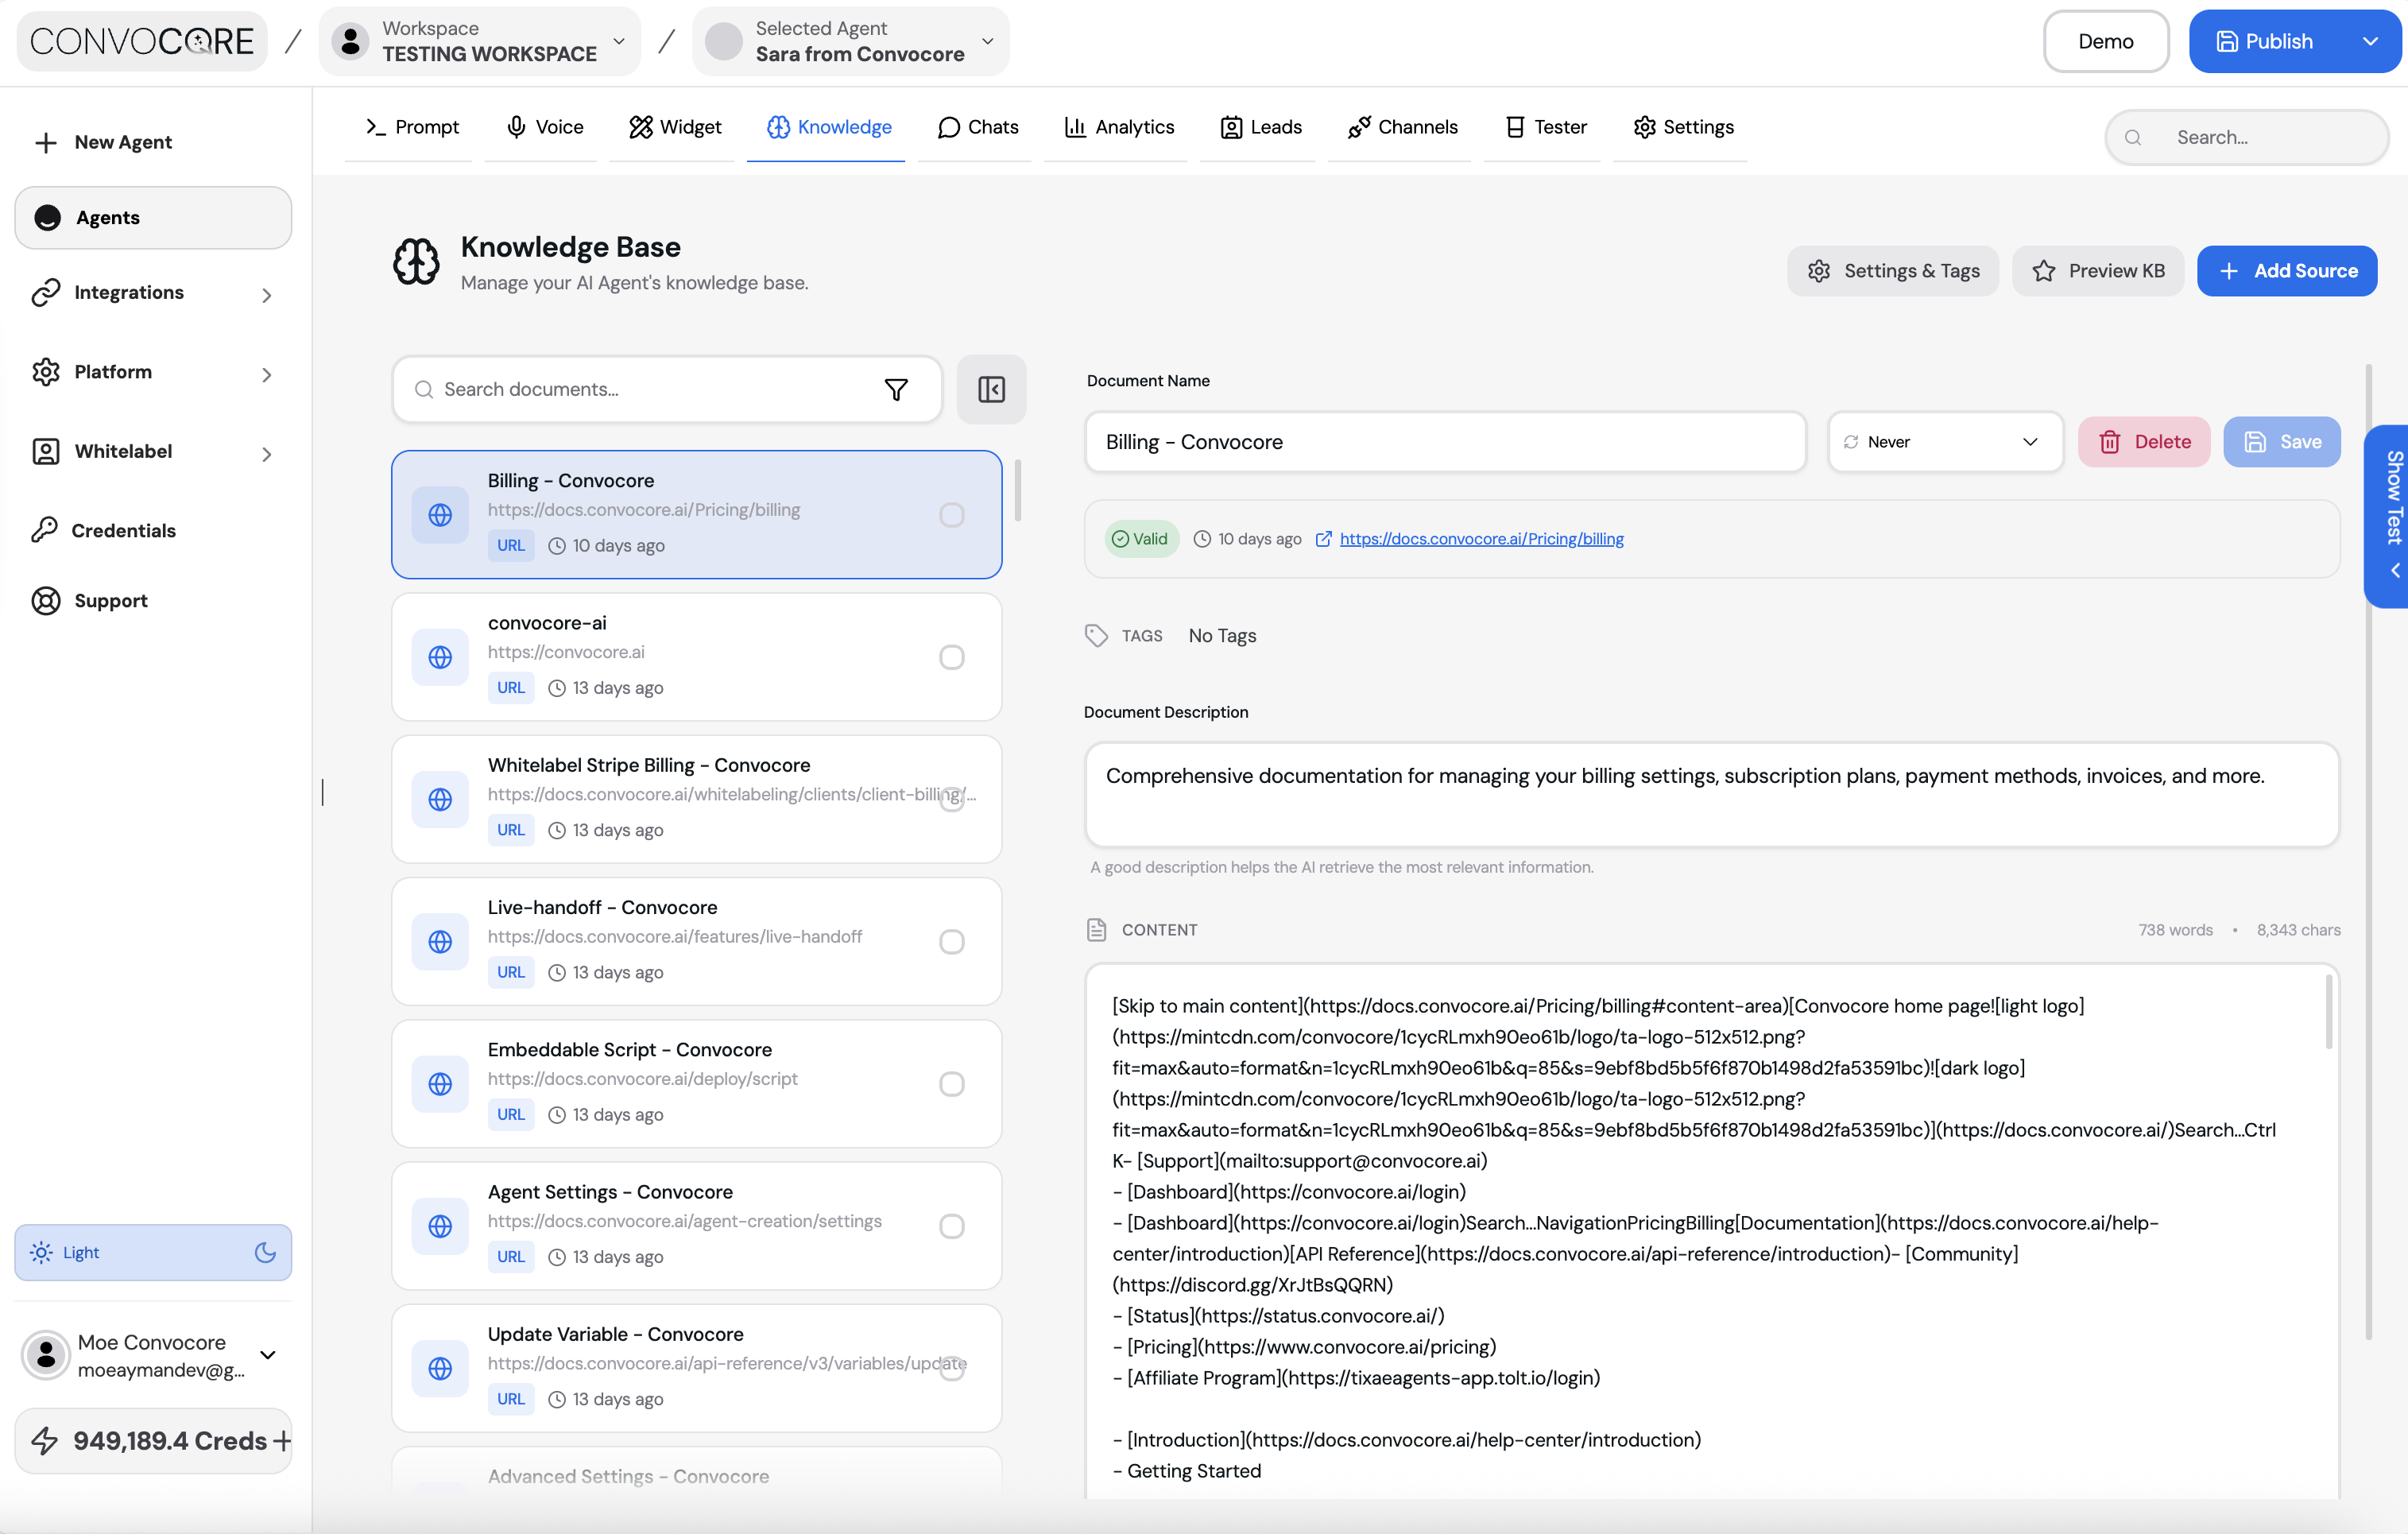Viewport: 2408px width, 1534px height.
Task: Click the document list scrollbar
Action: pyautogui.click(x=1018, y=490)
